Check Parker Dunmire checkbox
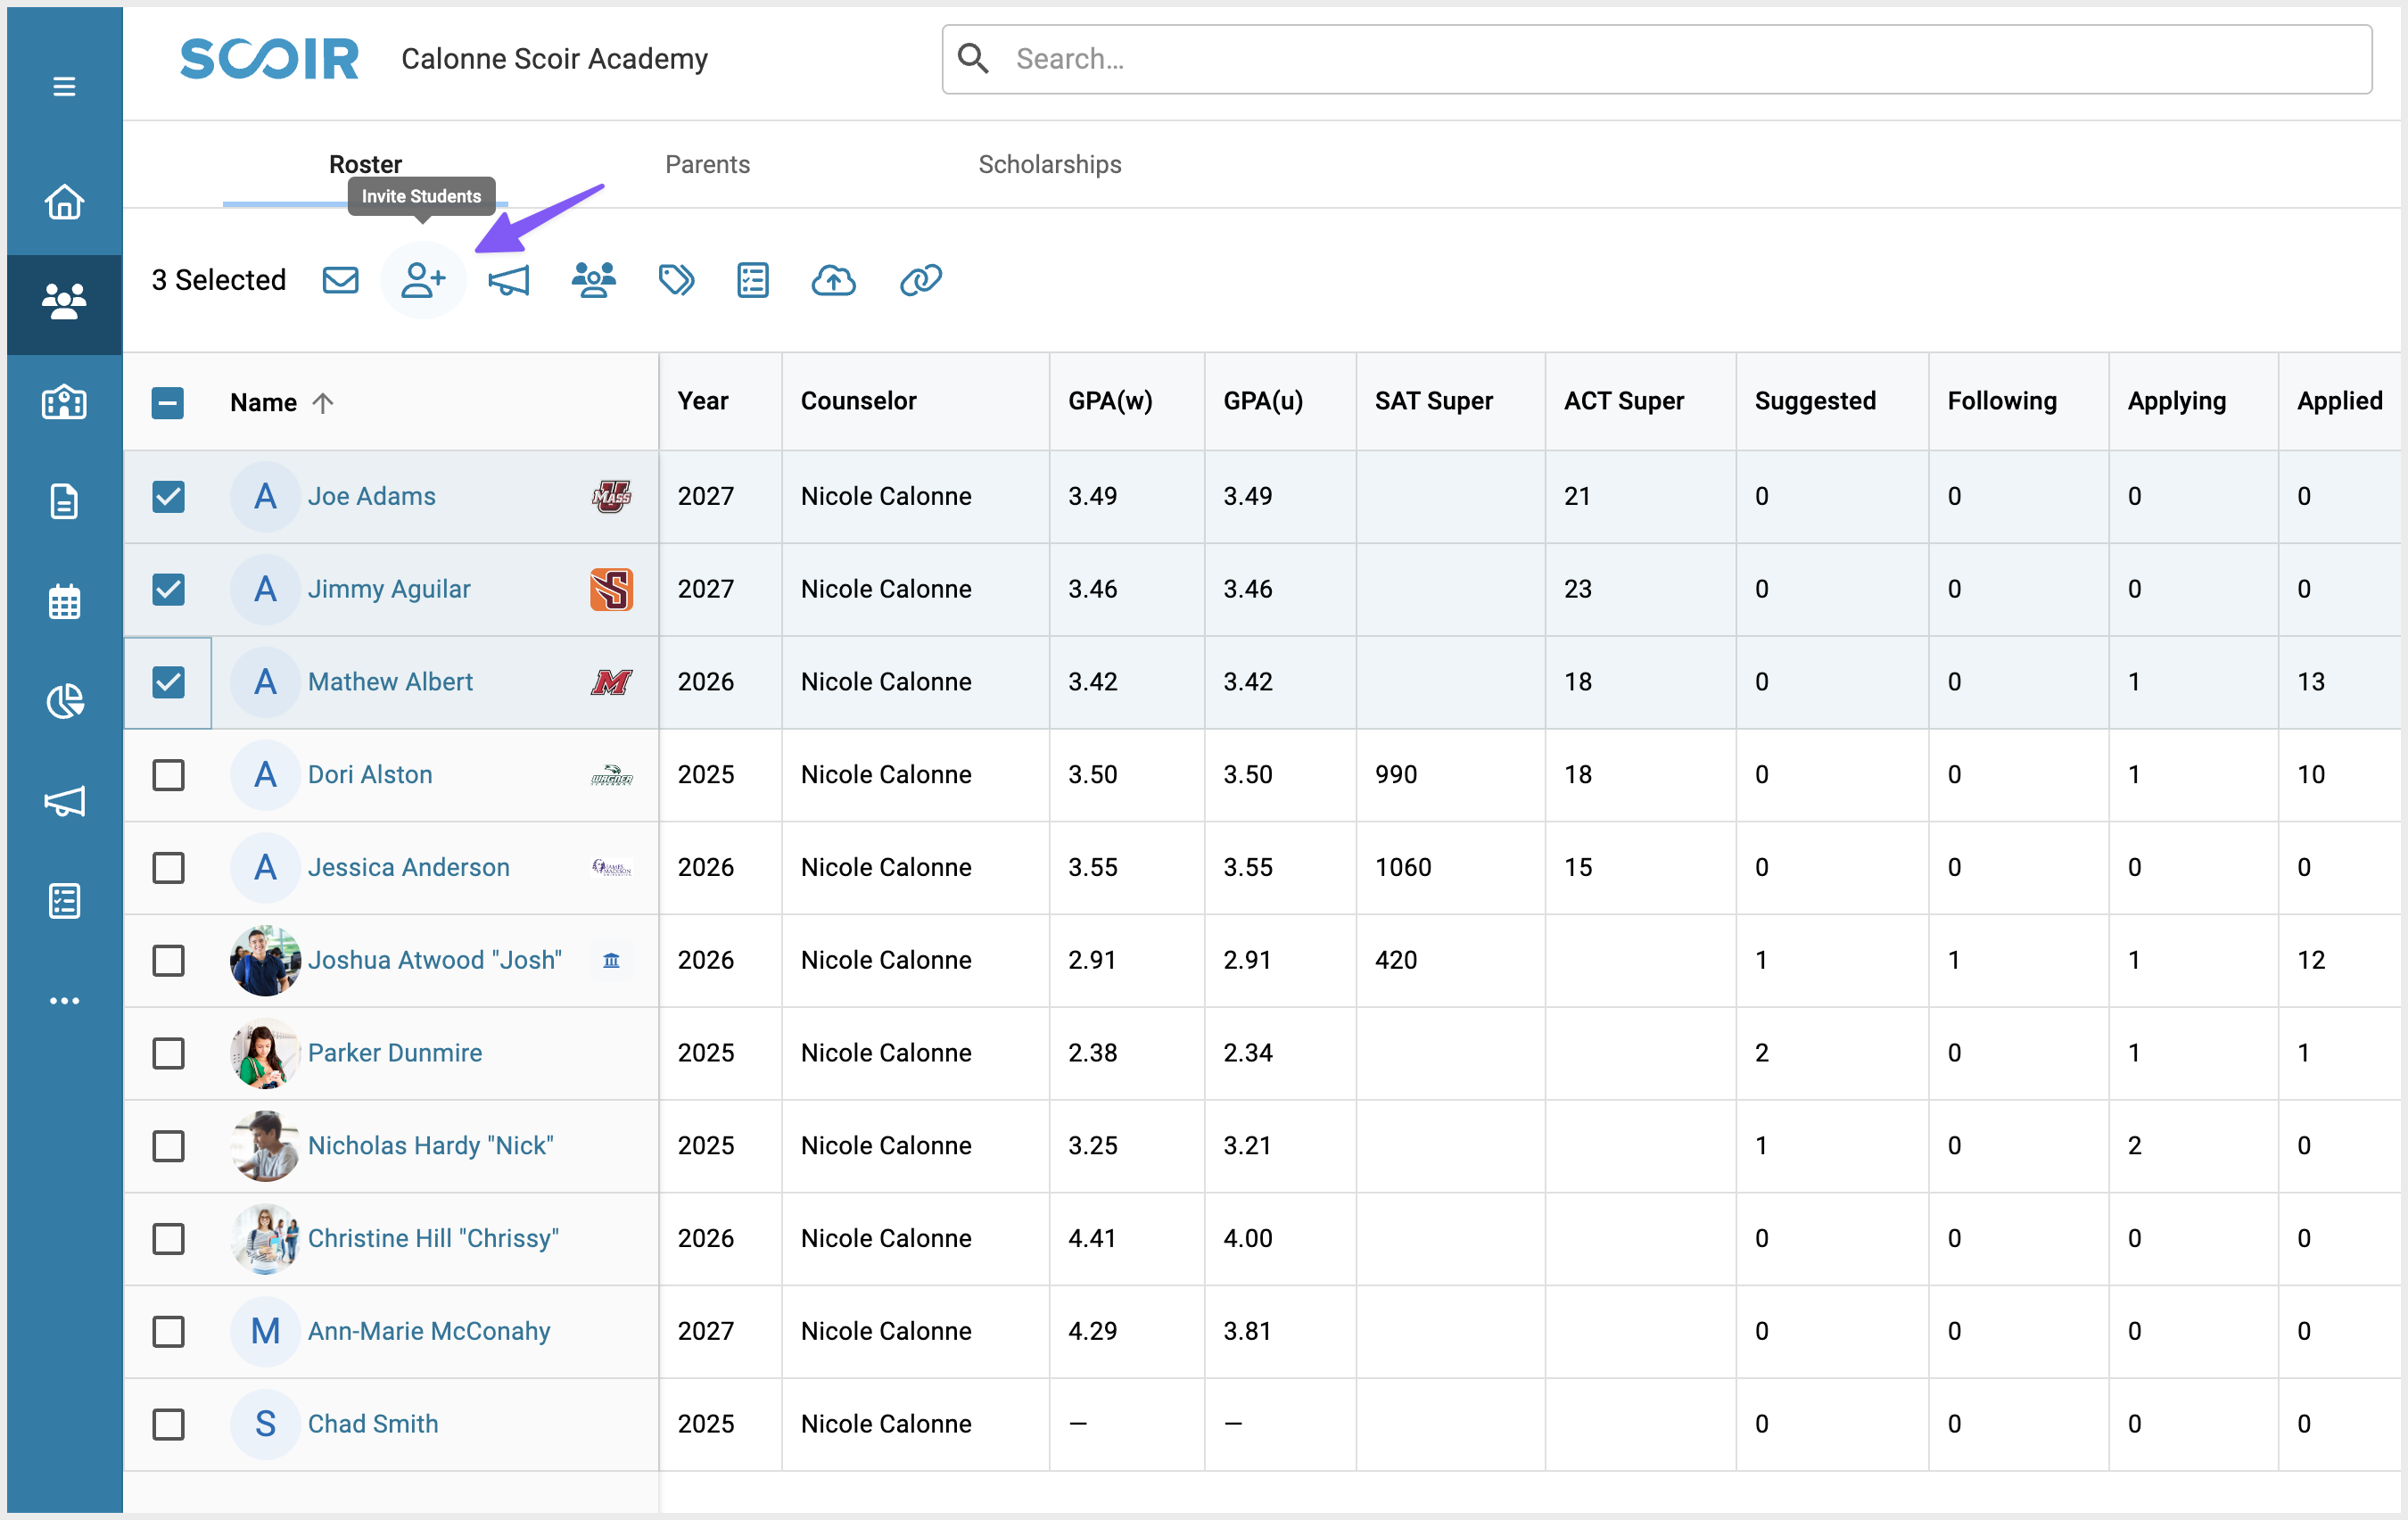 click(168, 1053)
